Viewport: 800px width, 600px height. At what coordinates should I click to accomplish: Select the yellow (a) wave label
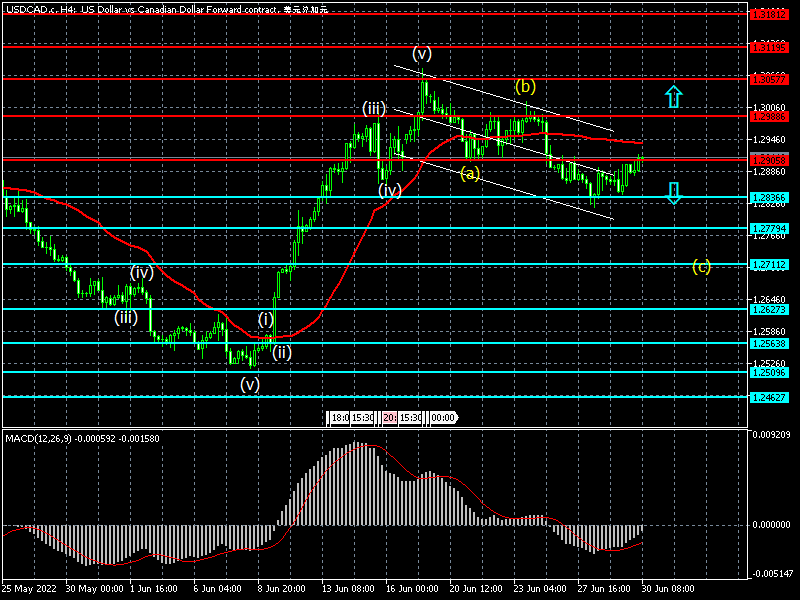pyautogui.click(x=470, y=174)
